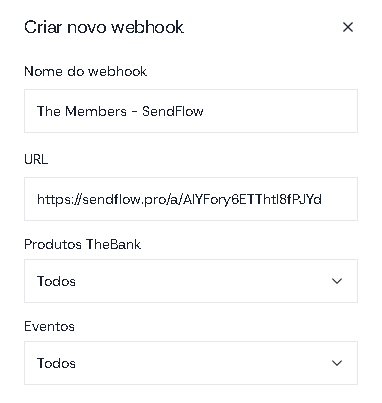Focus the URL input field
This screenshot has width=382, height=403.
coord(191,199)
